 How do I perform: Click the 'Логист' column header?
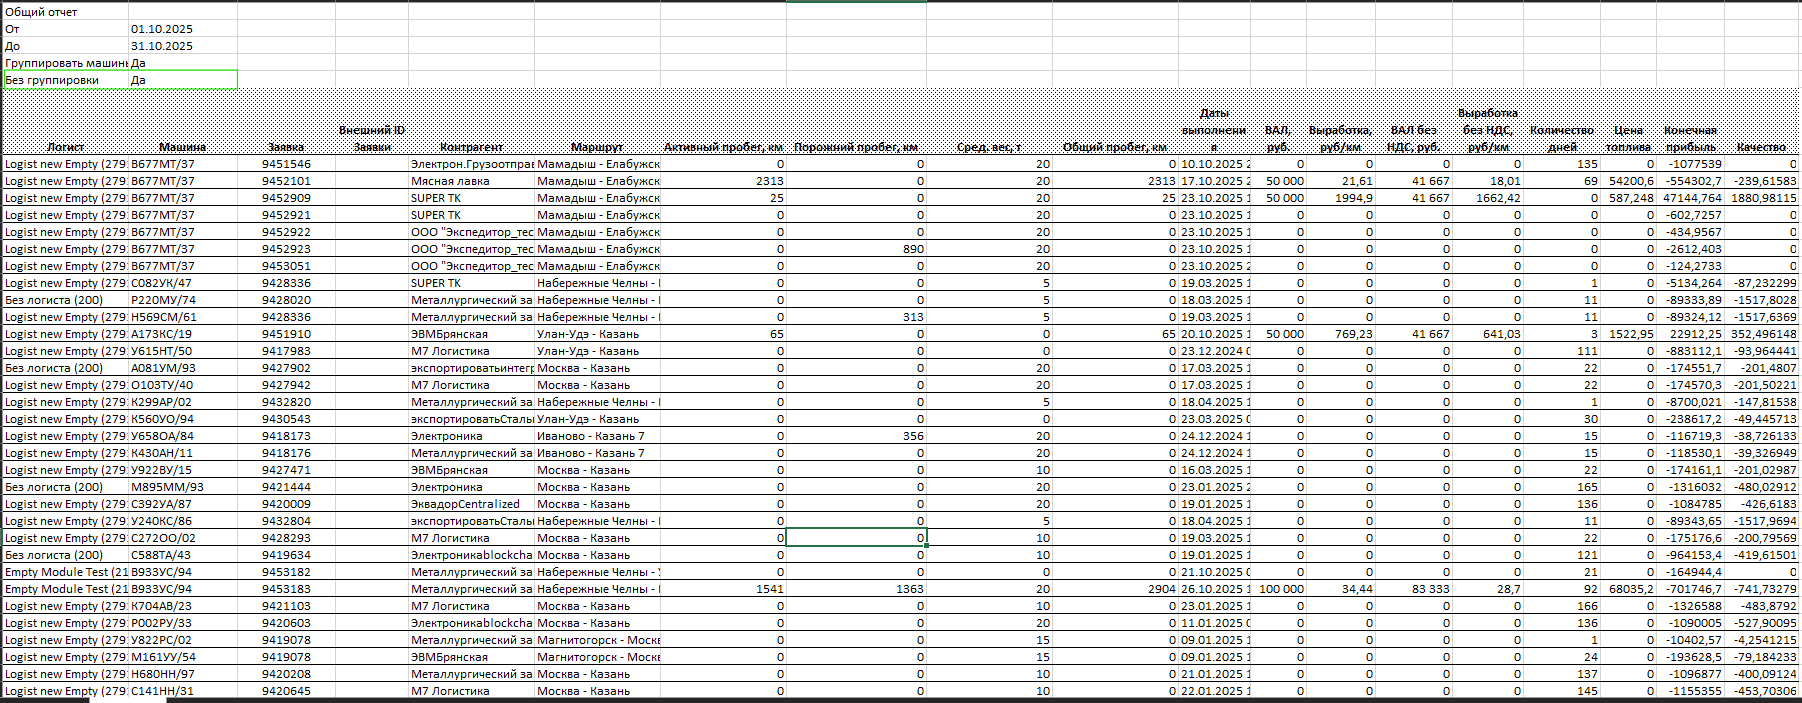pyautogui.click(x=66, y=147)
